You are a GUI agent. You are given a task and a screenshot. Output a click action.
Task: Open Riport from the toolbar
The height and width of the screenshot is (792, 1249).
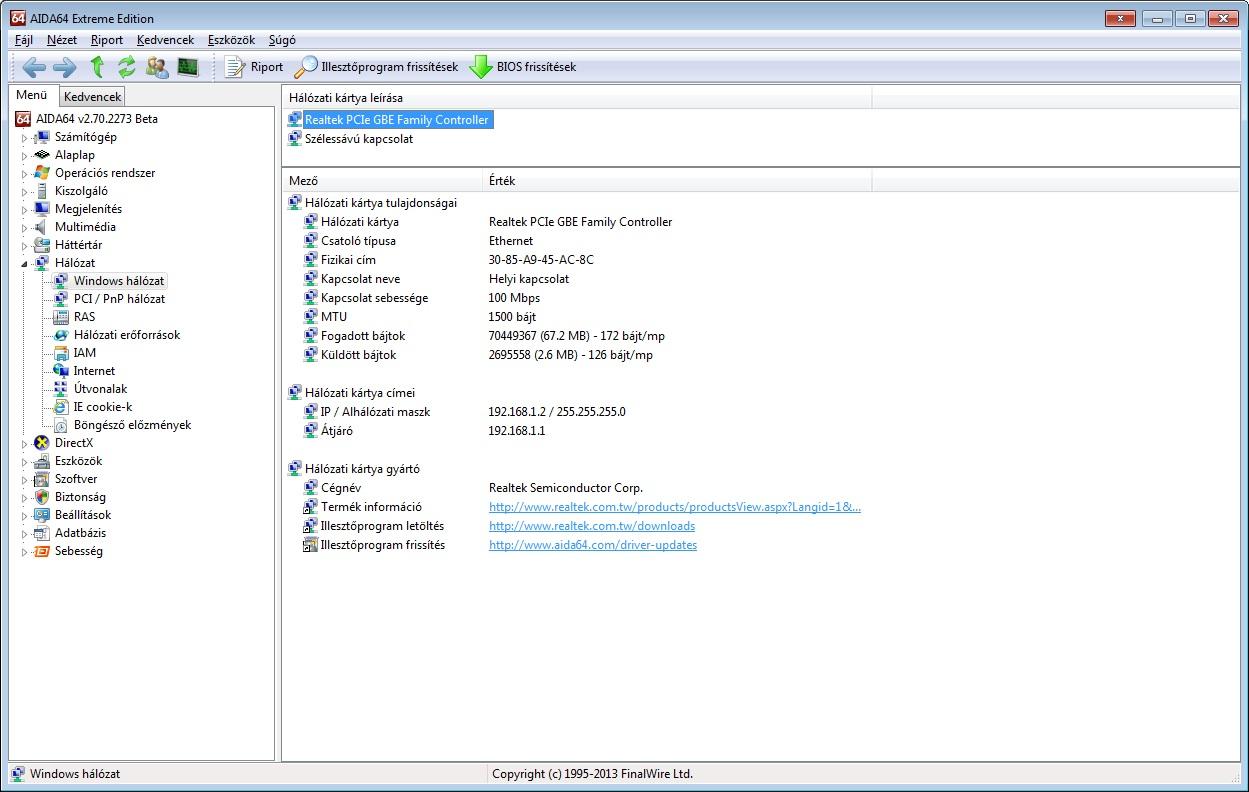pyautogui.click(x=254, y=67)
